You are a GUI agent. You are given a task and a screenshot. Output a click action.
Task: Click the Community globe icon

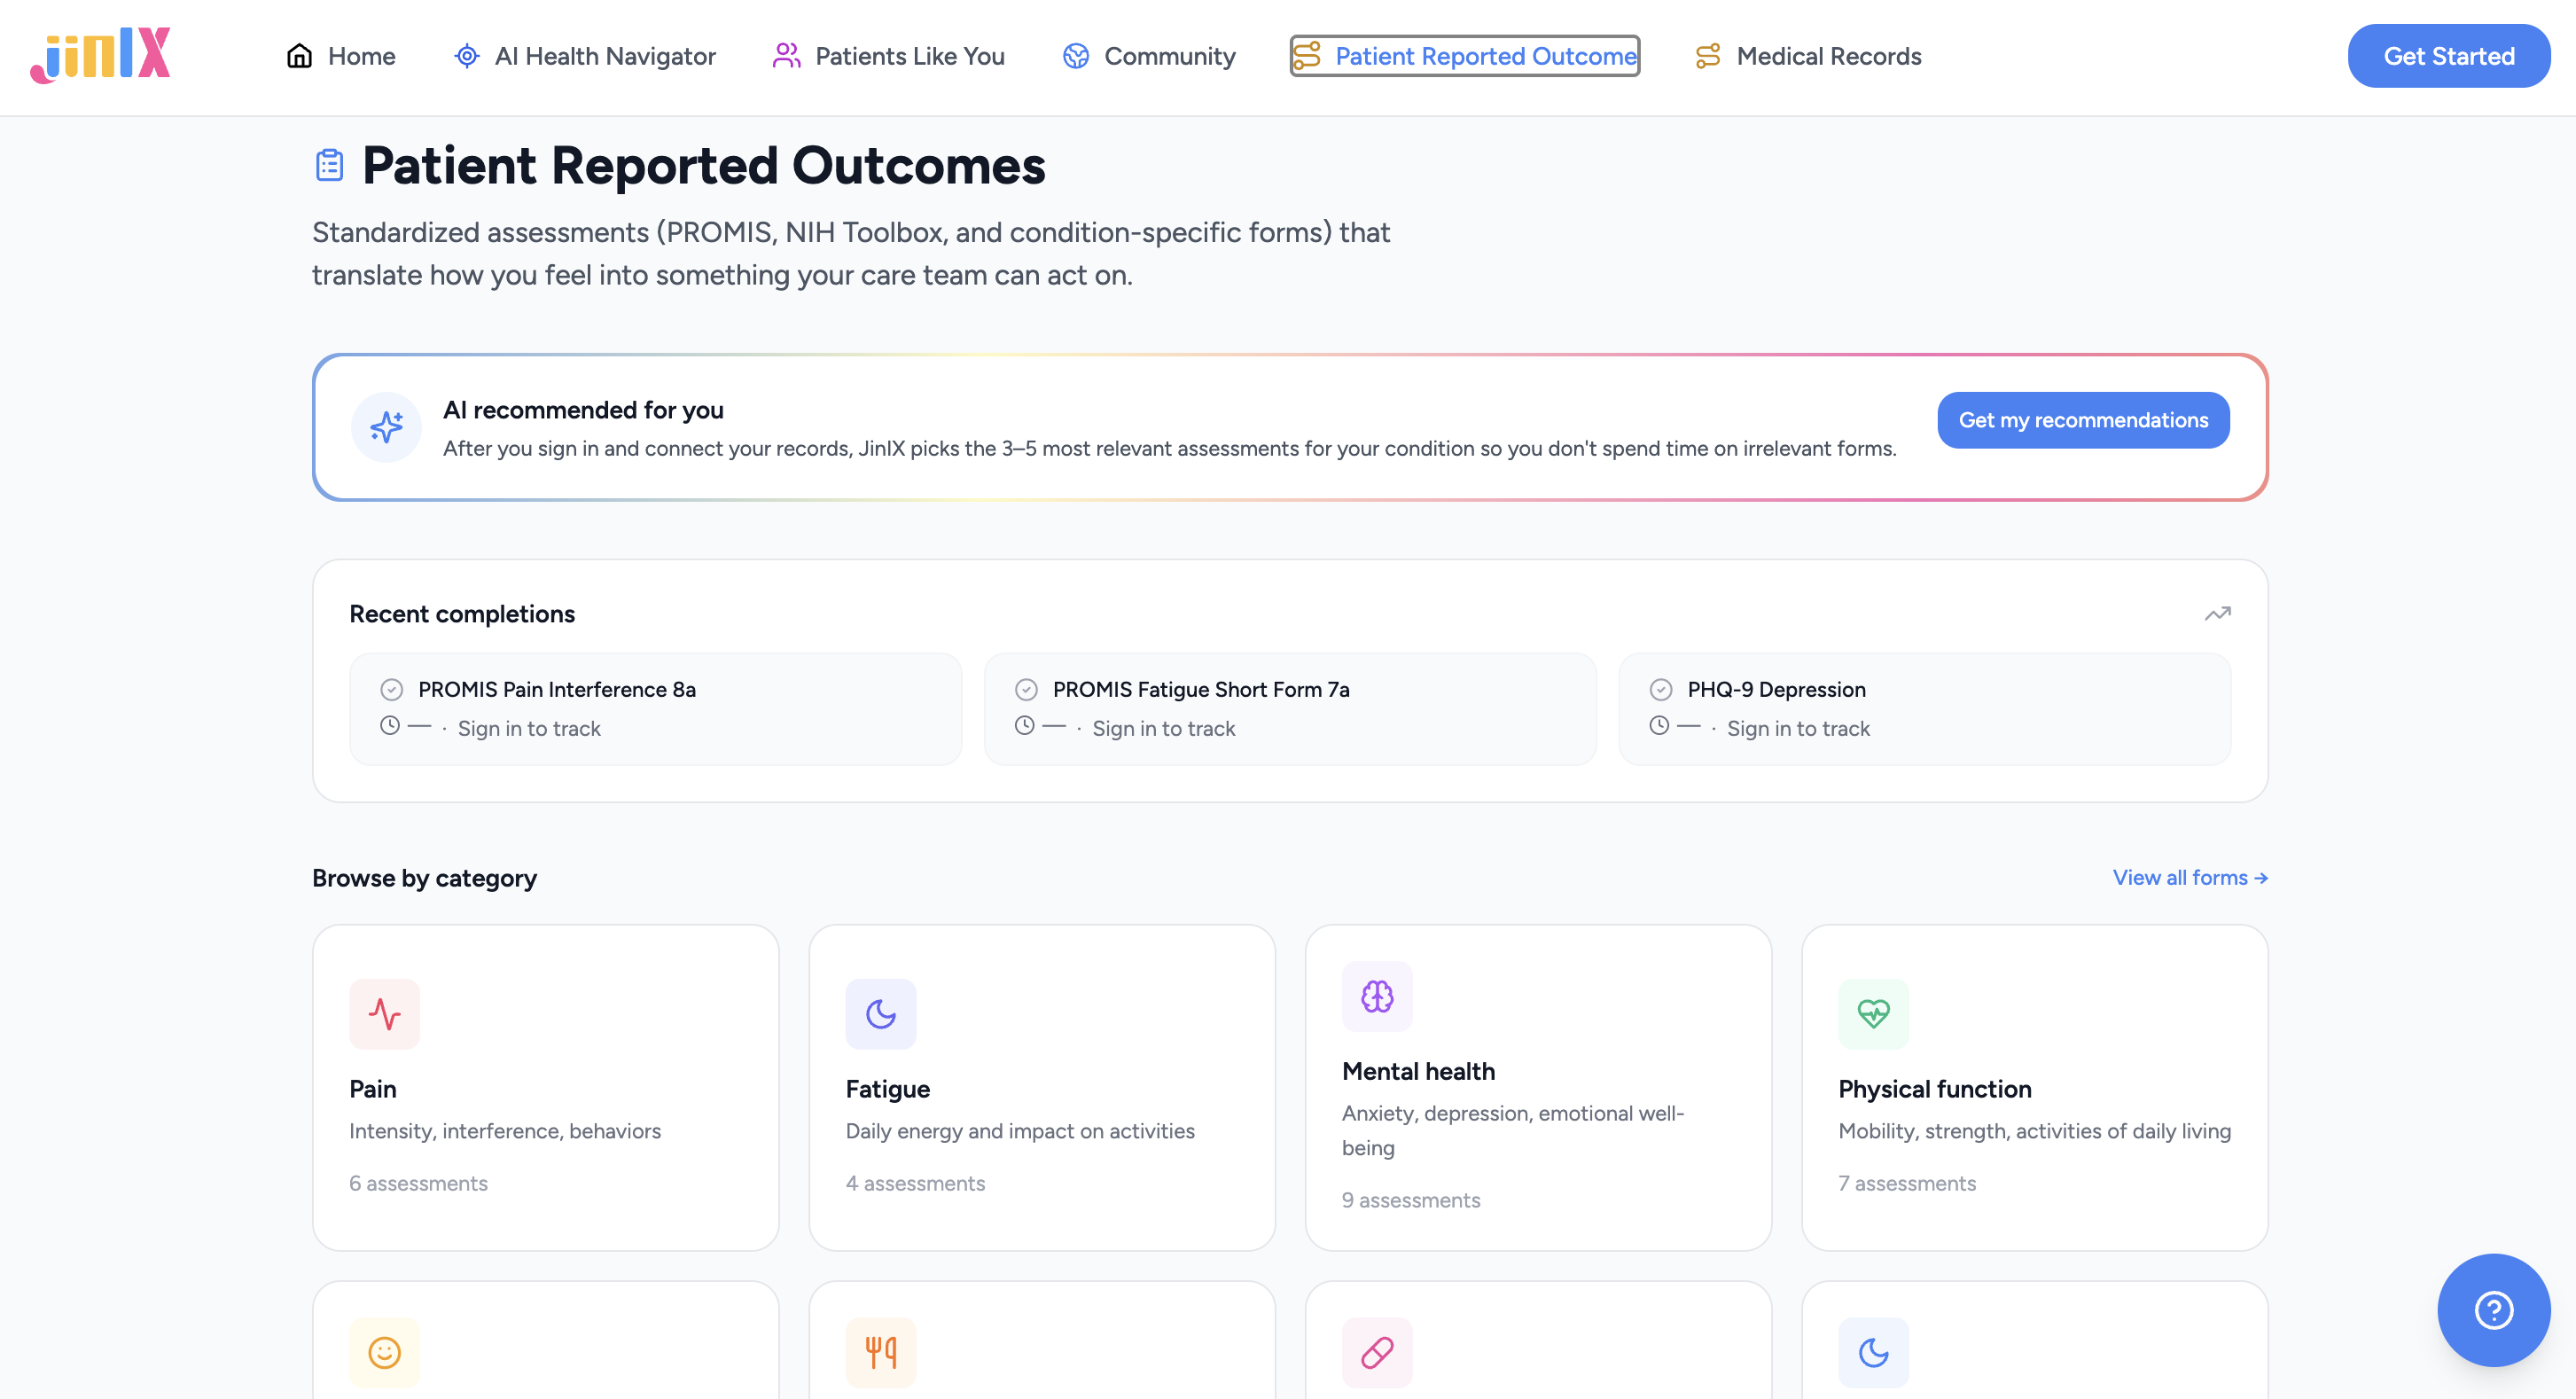tap(1075, 56)
